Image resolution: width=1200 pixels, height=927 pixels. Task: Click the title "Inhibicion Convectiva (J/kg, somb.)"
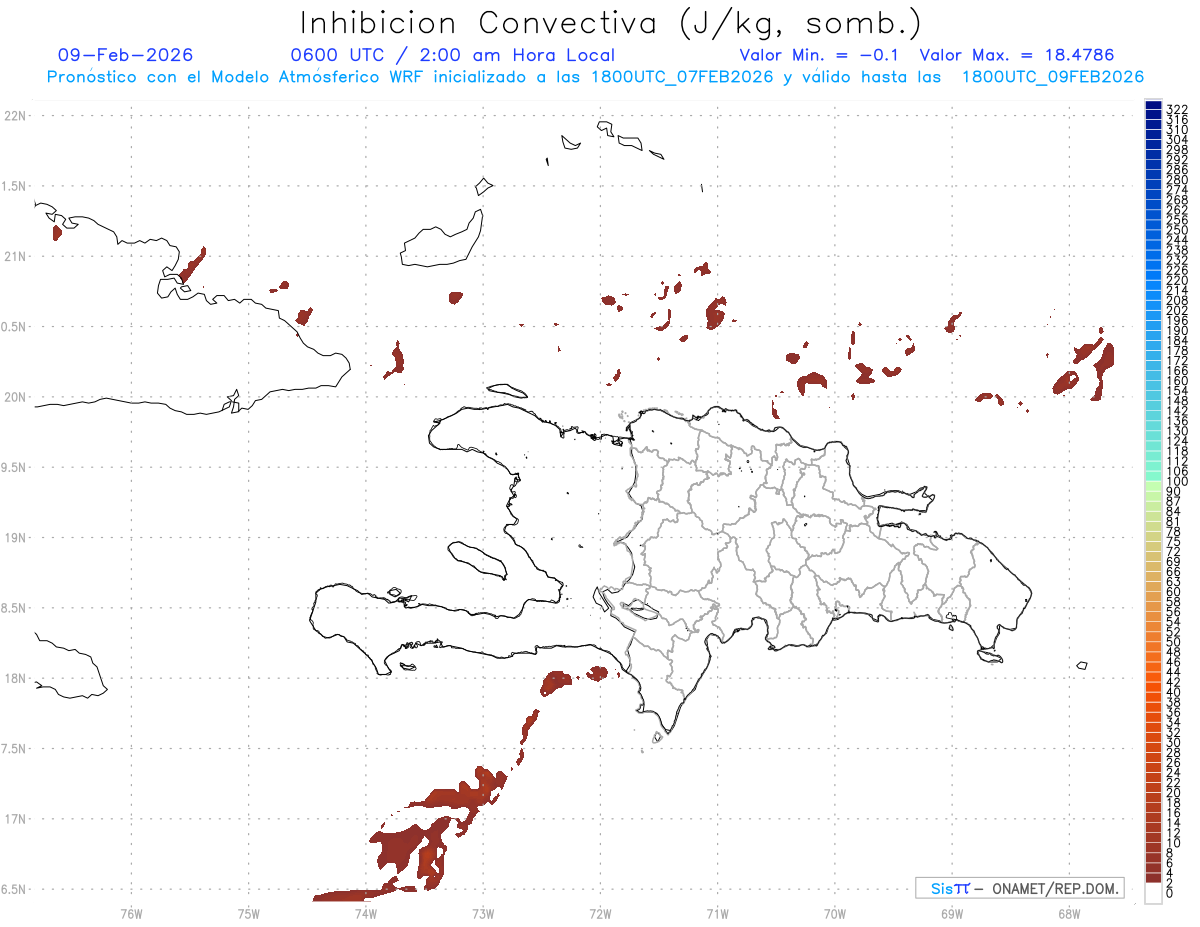pos(611,23)
